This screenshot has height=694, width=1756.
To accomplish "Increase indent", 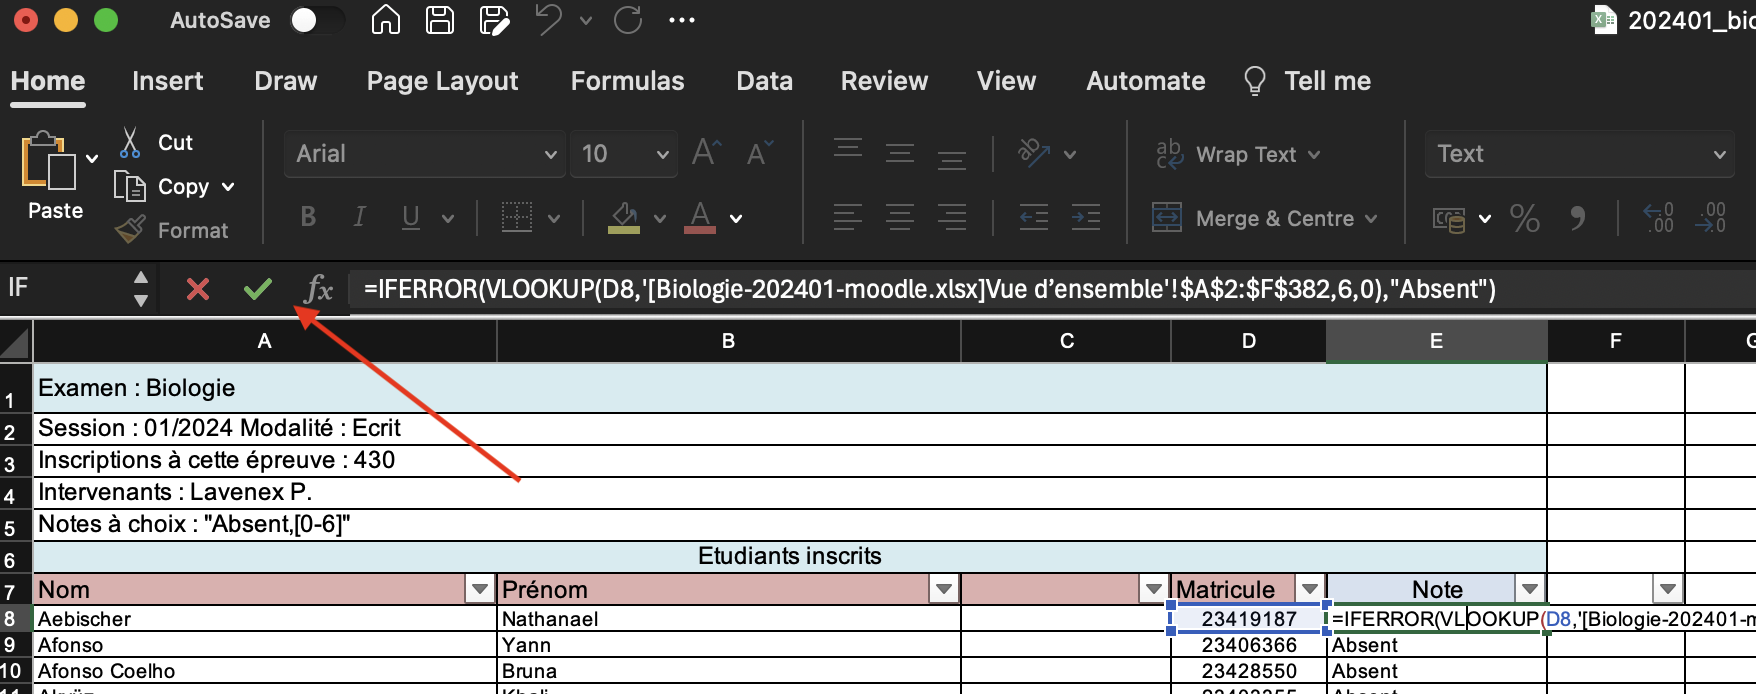I will [x=1086, y=217].
